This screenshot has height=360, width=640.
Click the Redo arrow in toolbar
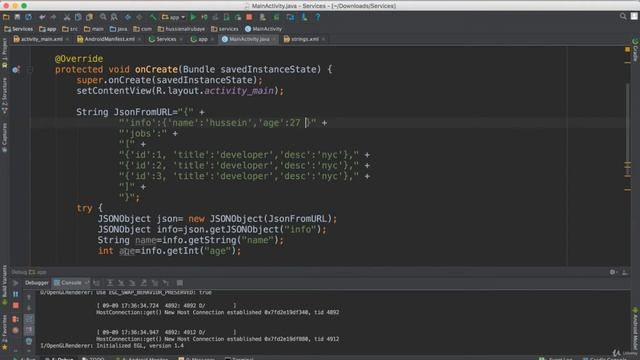(53, 17)
